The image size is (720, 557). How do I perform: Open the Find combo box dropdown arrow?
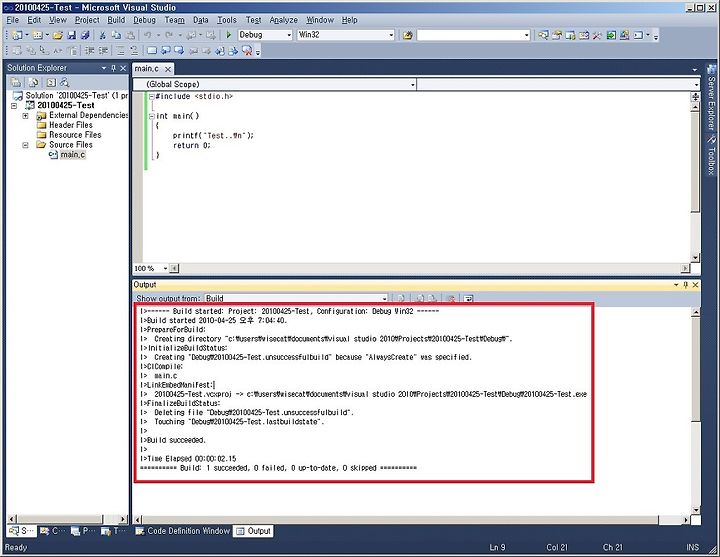(x=526, y=35)
